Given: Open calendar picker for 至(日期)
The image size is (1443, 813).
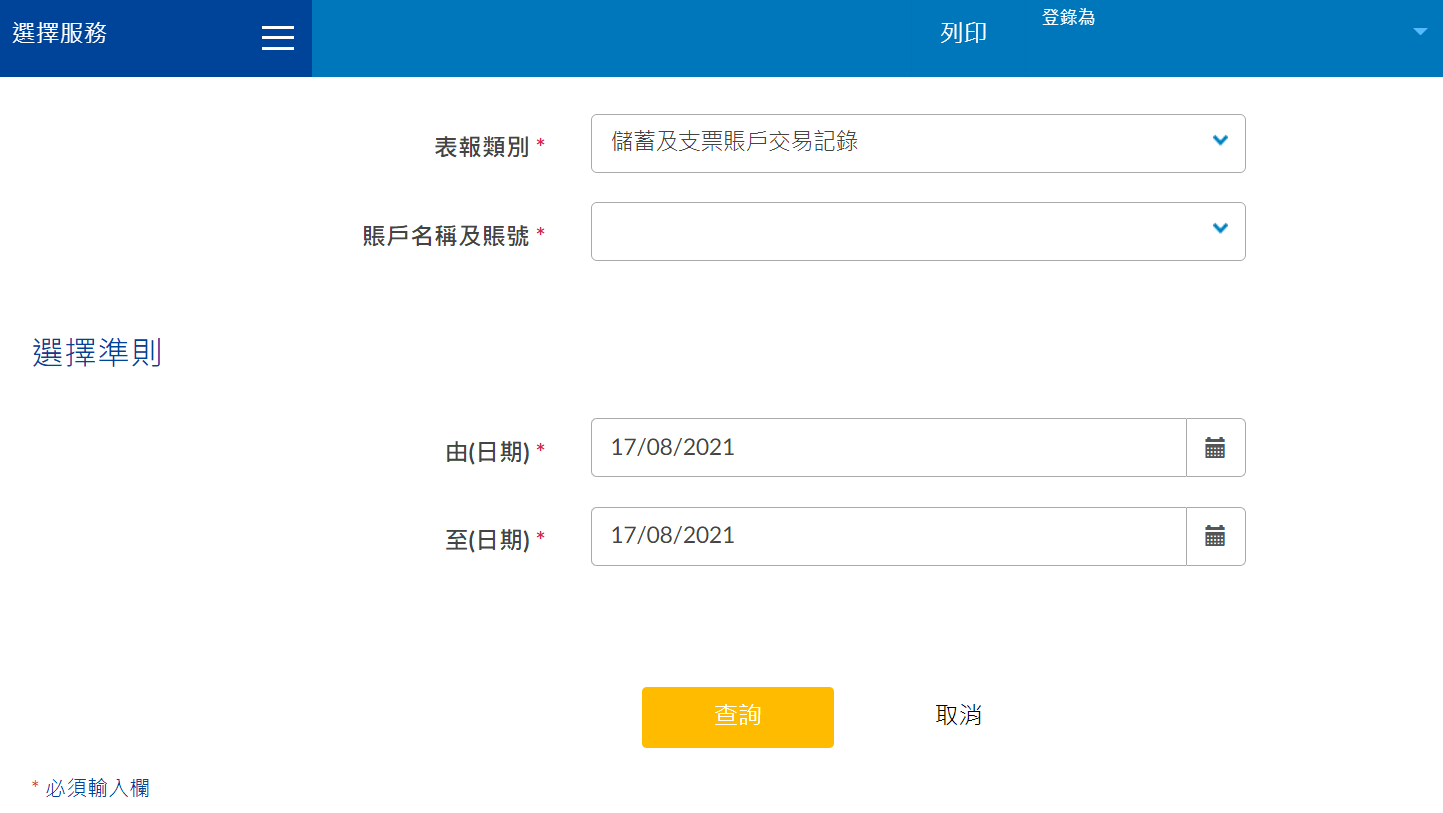Looking at the screenshot, I should point(1215,537).
